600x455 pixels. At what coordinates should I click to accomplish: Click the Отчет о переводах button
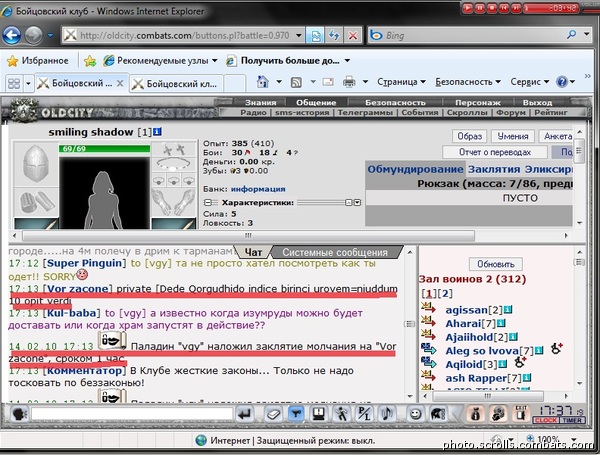tap(495, 152)
